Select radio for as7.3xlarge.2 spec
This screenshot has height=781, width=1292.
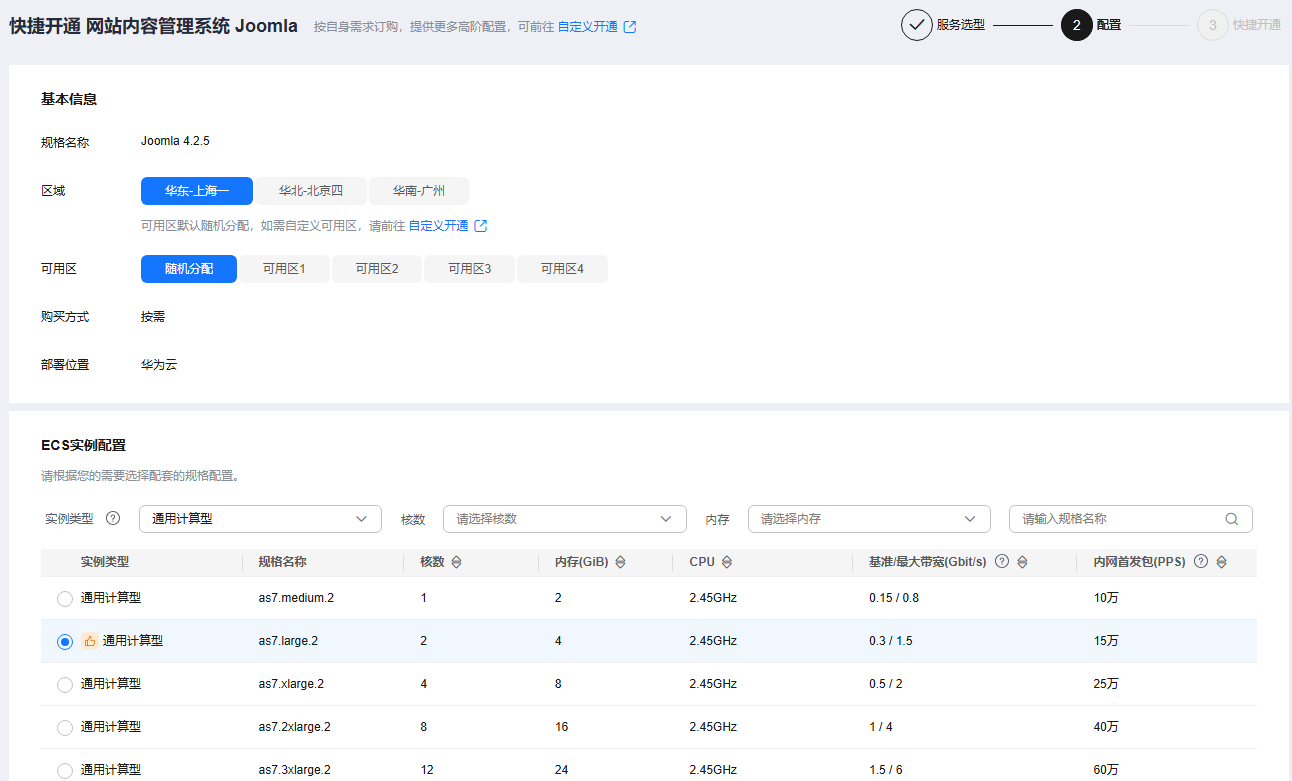(x=65, y=771)
